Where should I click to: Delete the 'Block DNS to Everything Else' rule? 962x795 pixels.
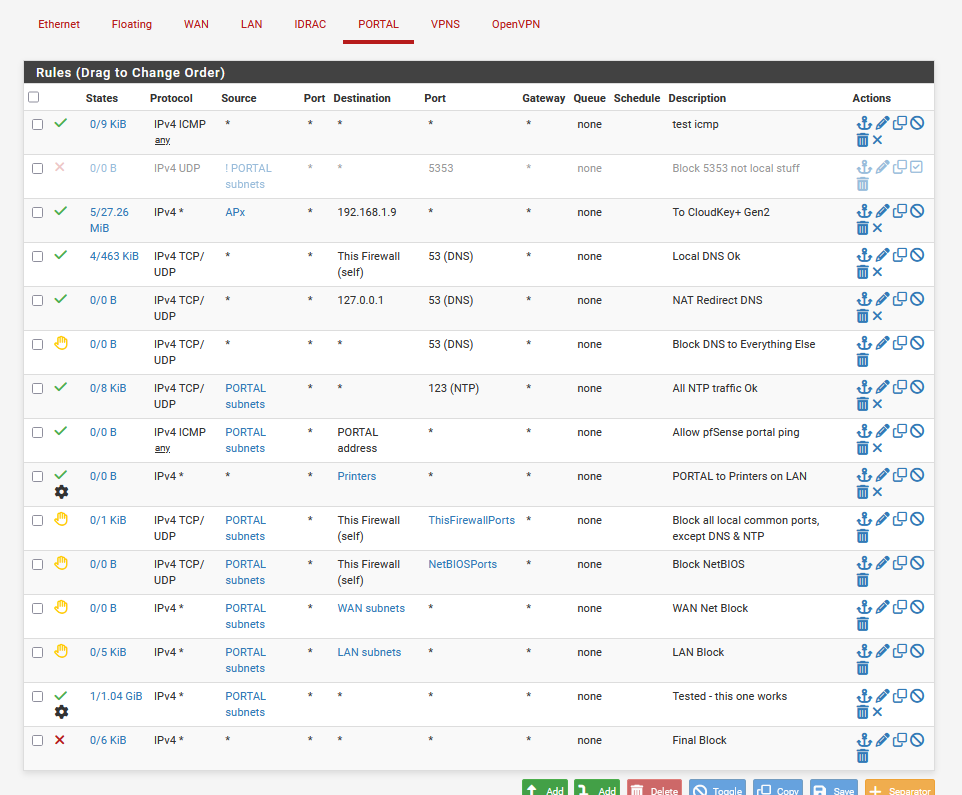[863, 360]
